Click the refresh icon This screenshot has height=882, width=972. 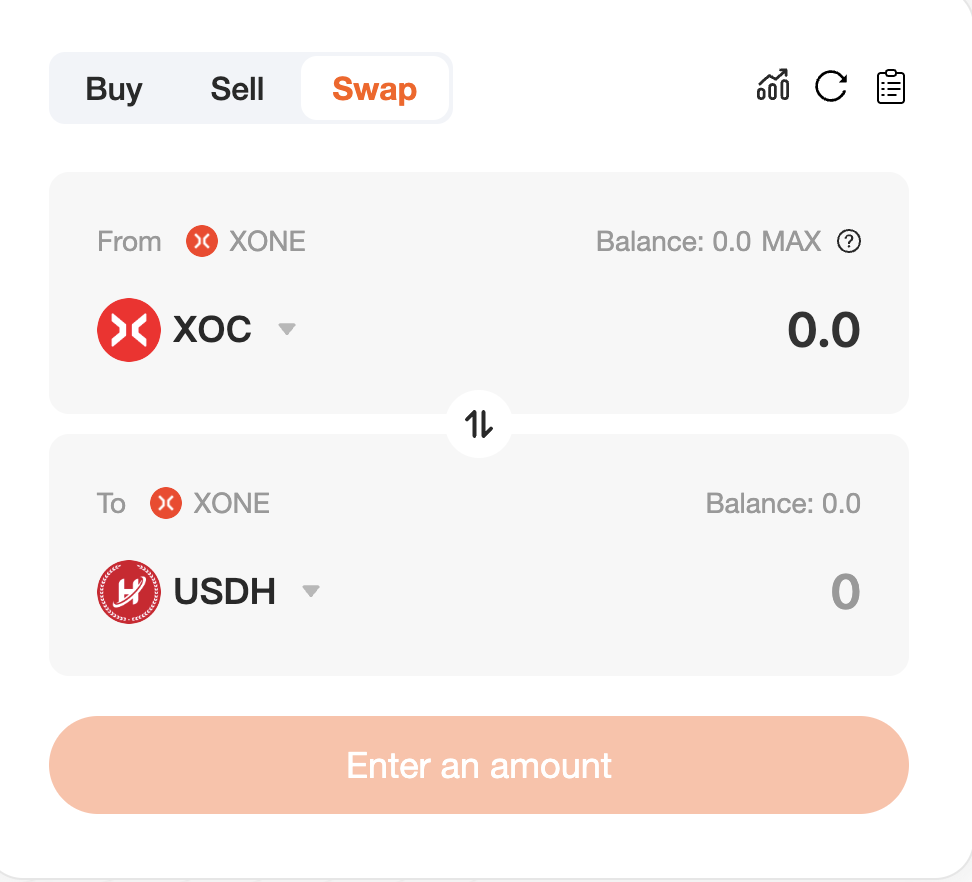831,86
